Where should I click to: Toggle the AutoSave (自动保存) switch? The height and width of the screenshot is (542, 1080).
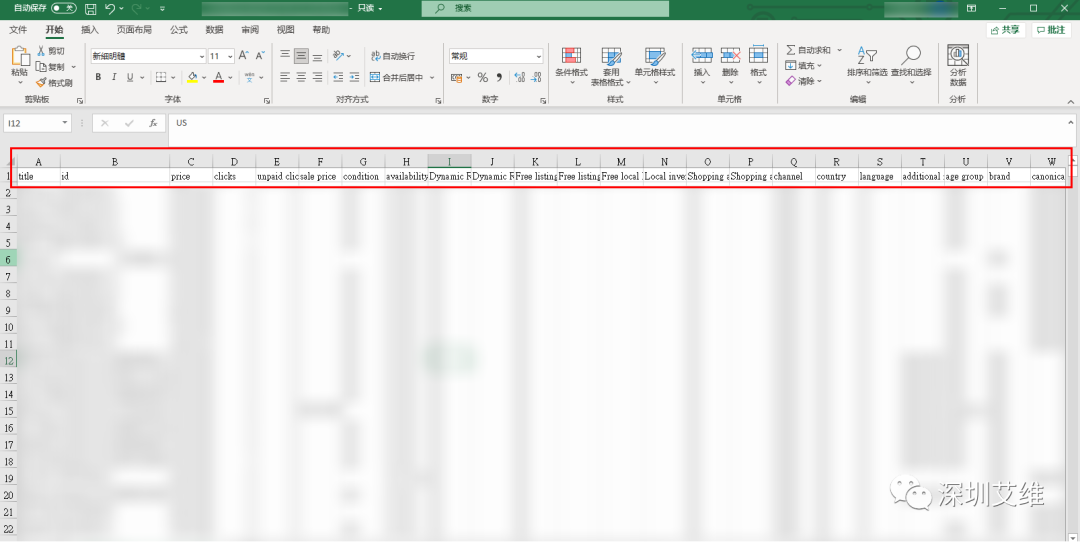(x=63, y=8)
